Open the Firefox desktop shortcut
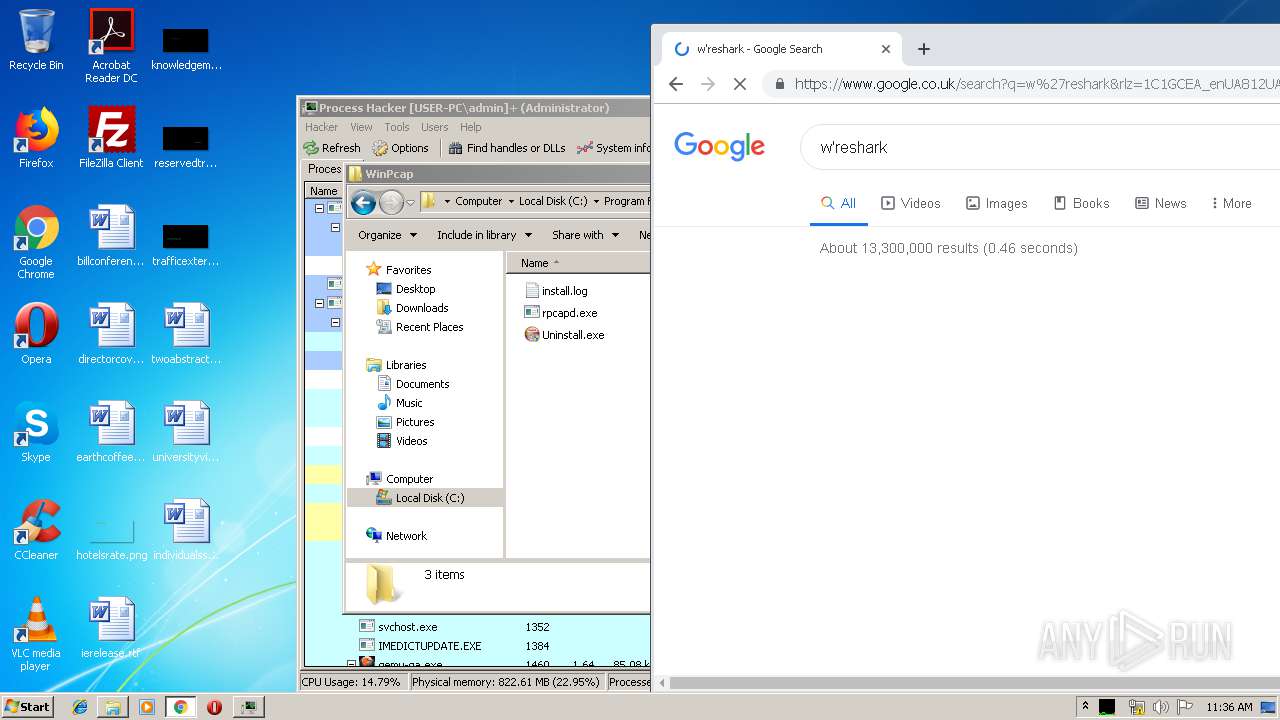This screenshot has height=720, width=1280. (x=36, y=138)
